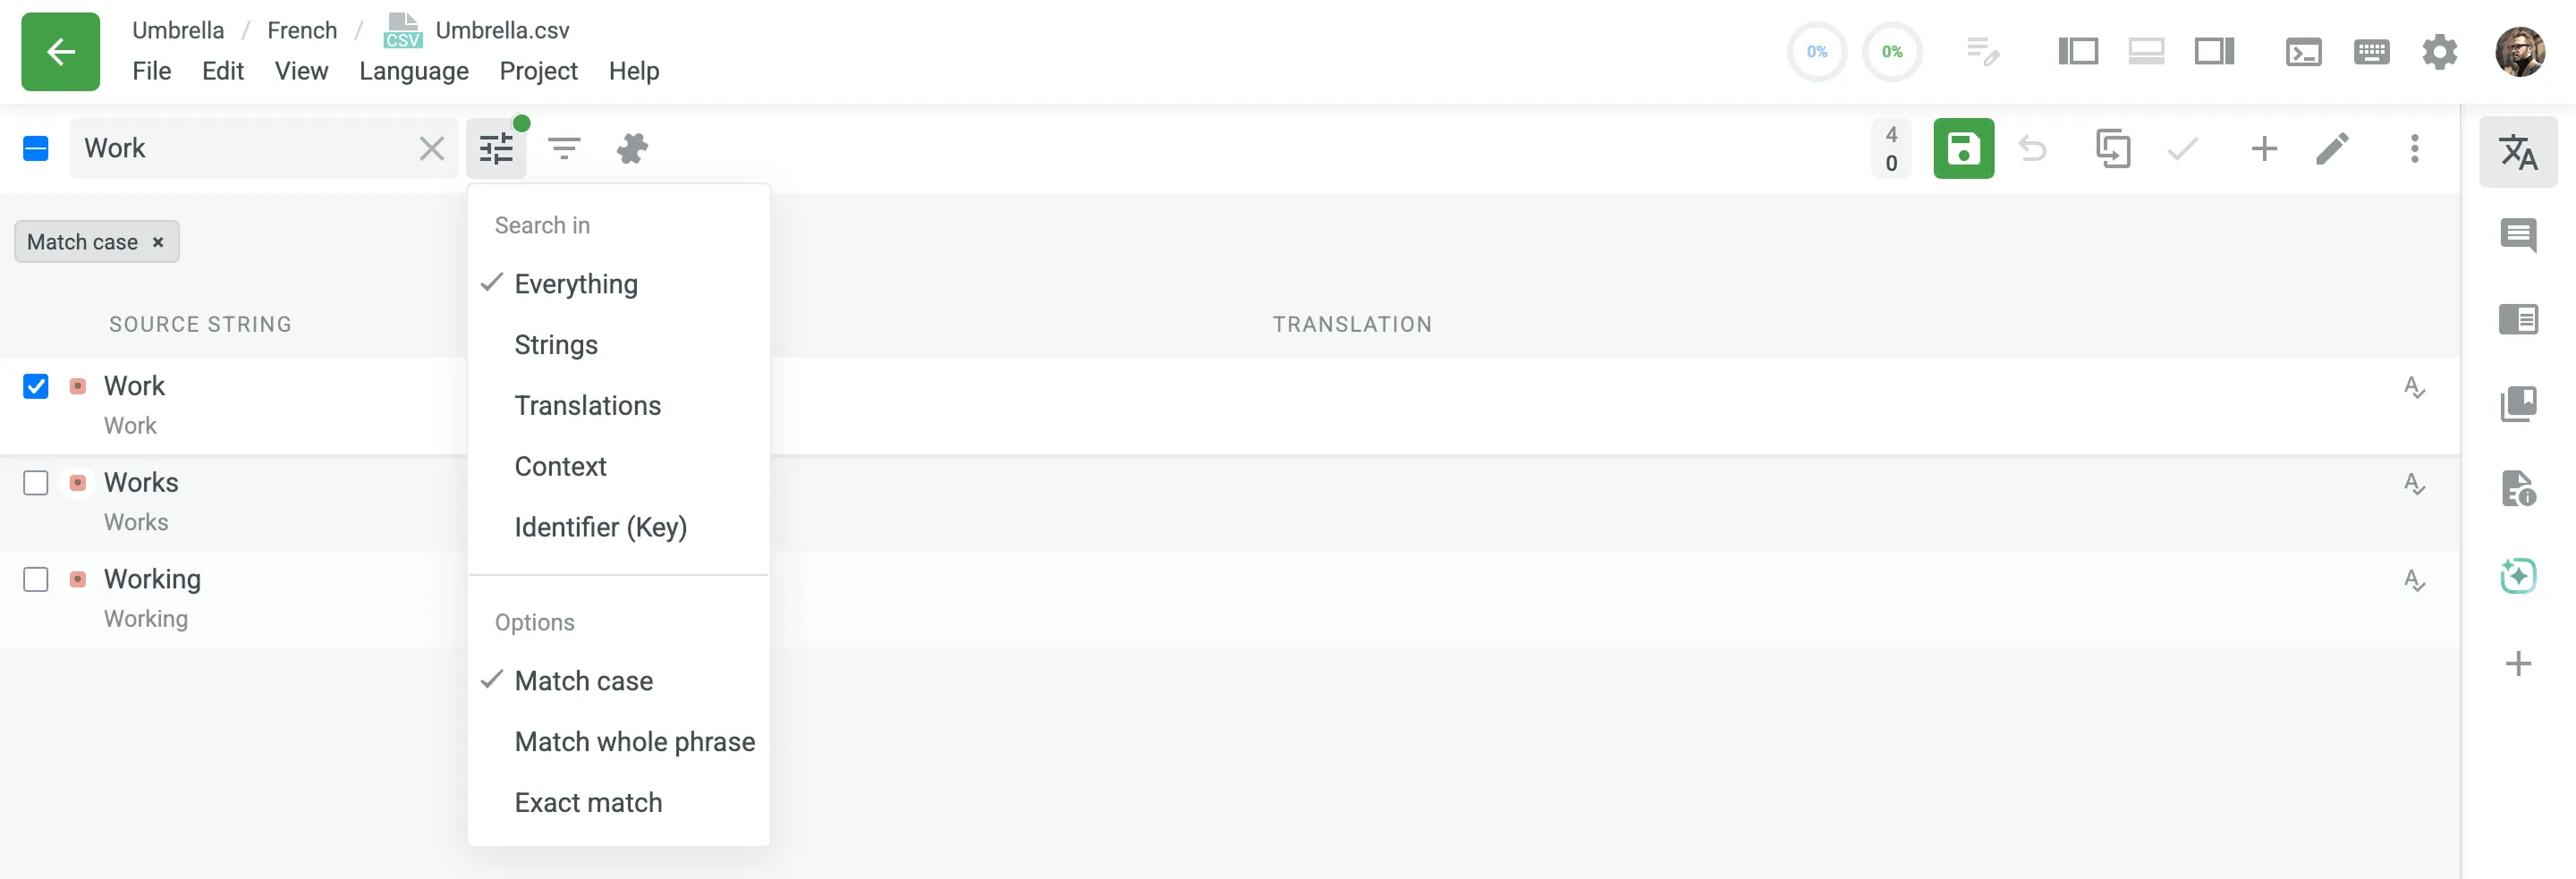Image resolution: width=2576 pixels, height=879 pixels.
Task: Open the File menu
Action: tap(152, 70)
